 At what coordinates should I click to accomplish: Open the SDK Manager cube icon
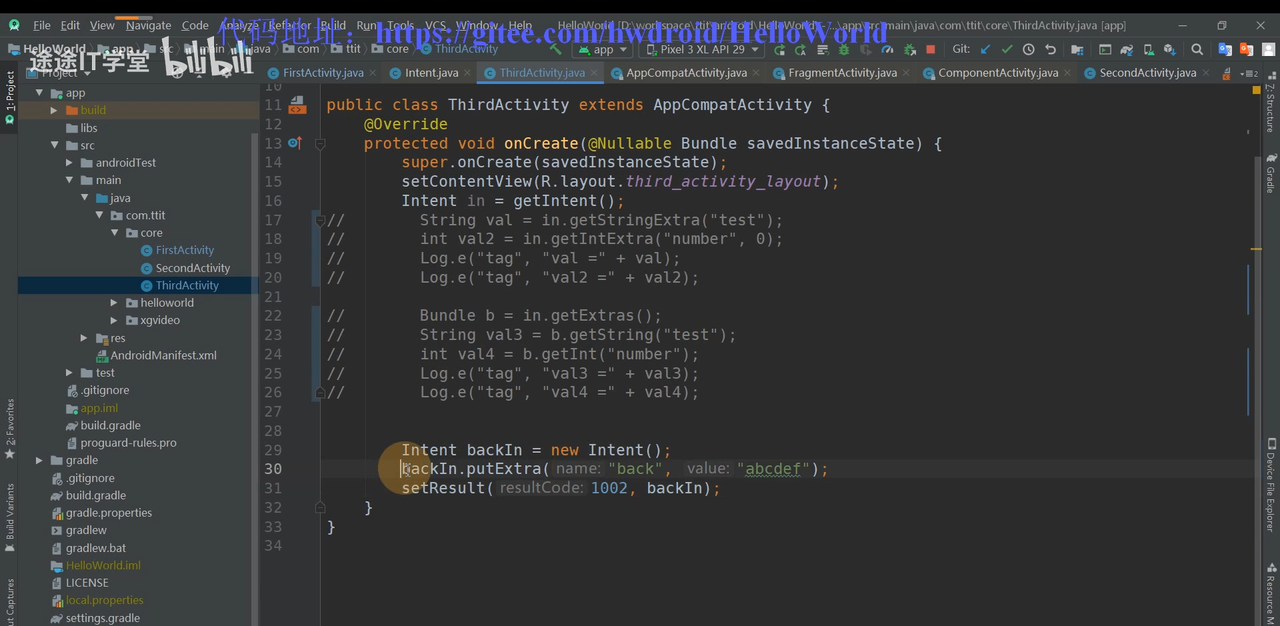point(1169,49)
